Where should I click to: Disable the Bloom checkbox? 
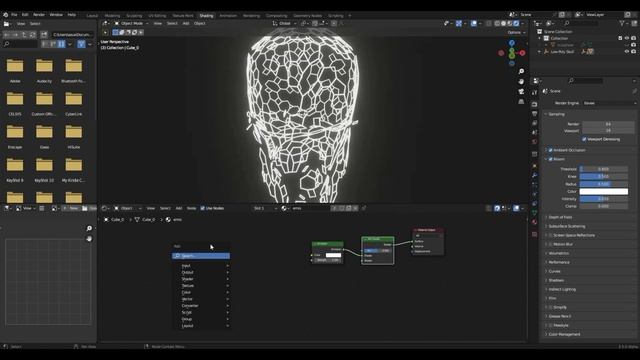click(551, 159)
